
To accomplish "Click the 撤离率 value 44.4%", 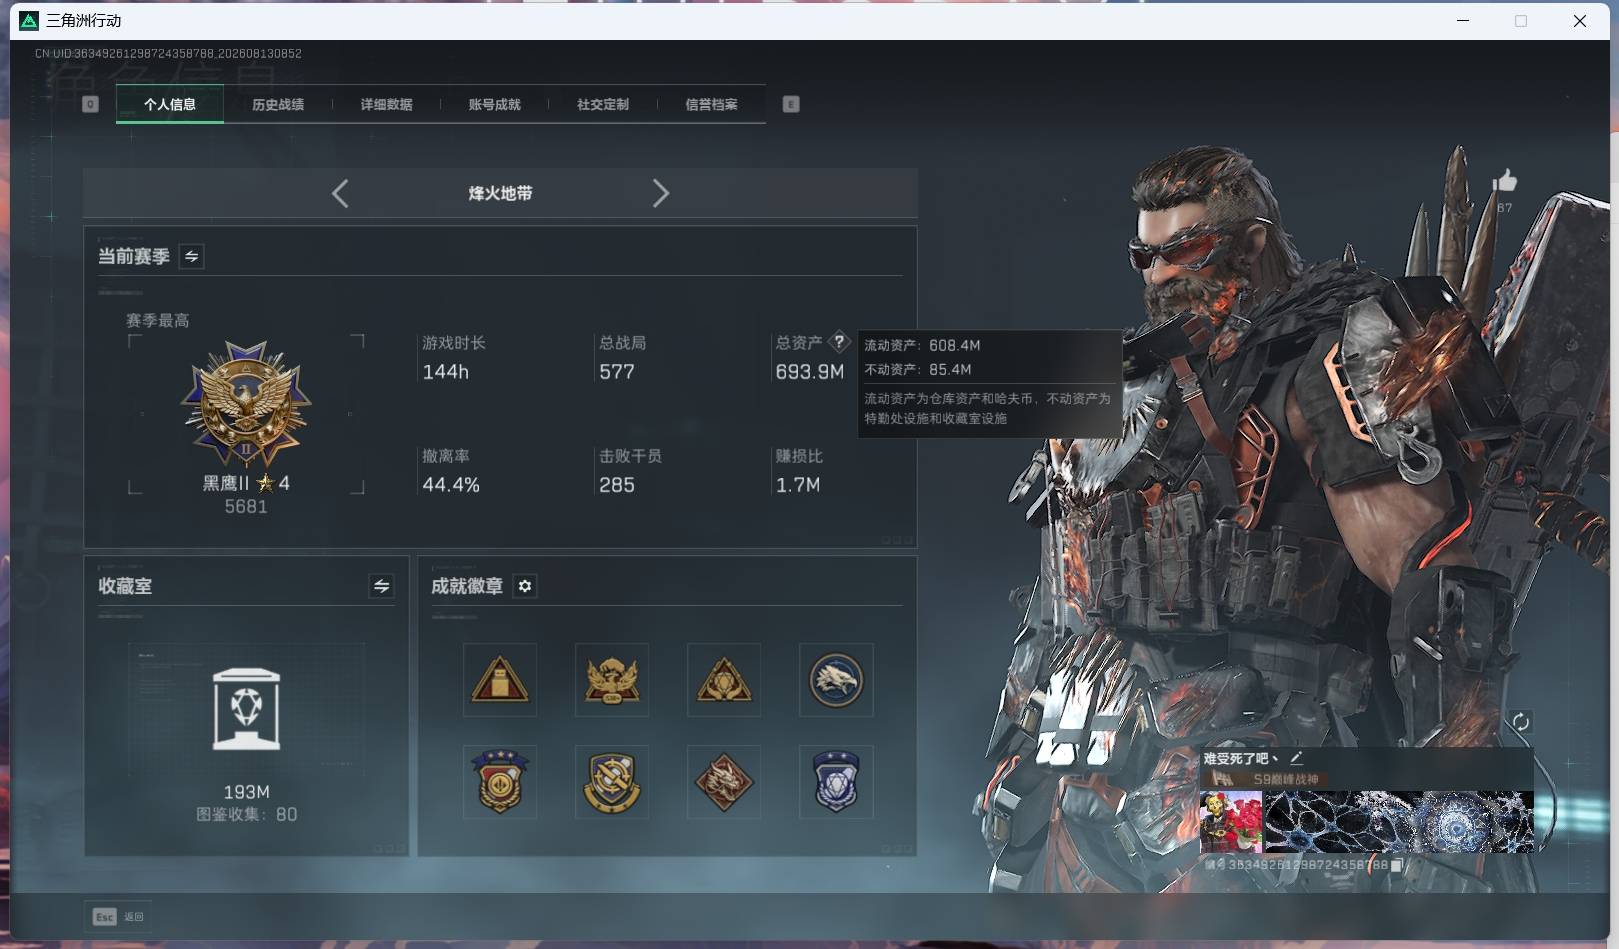I will [x=451, y=485].
